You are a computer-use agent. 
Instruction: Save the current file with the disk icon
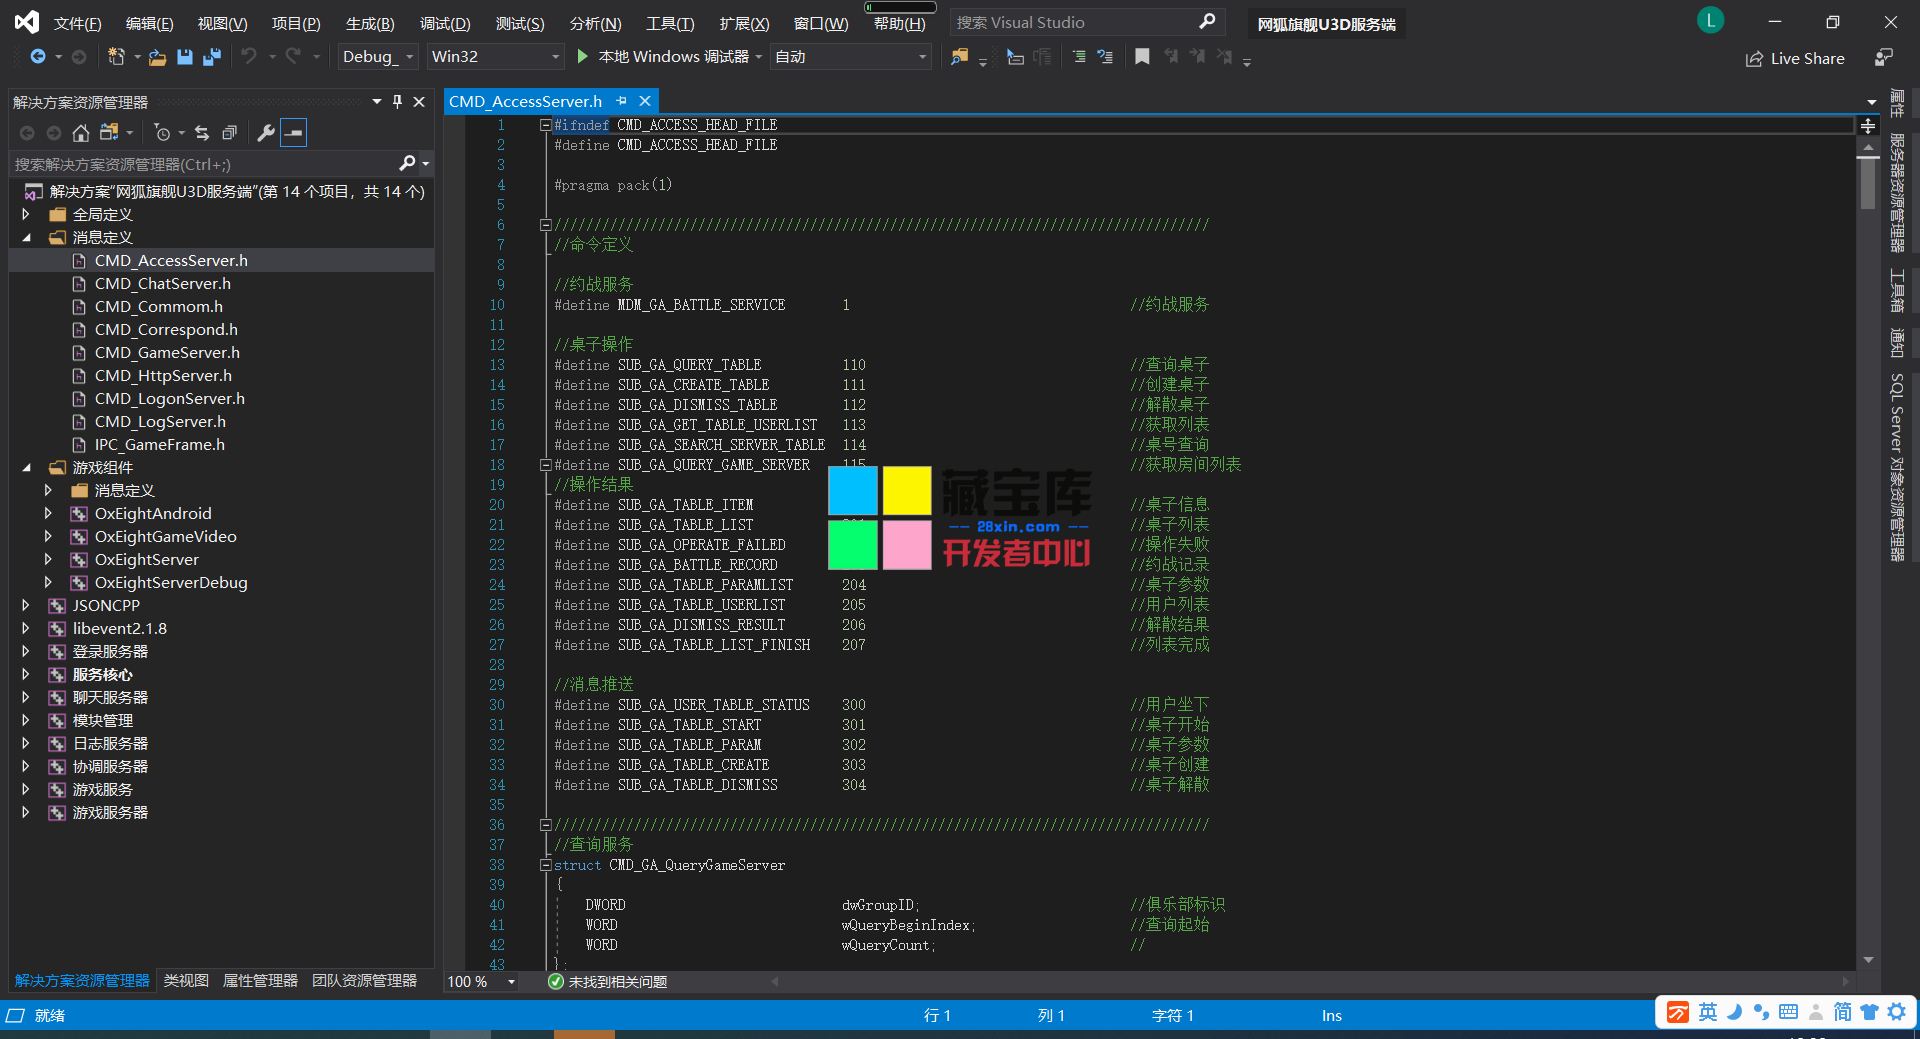(x=185, y=57)
